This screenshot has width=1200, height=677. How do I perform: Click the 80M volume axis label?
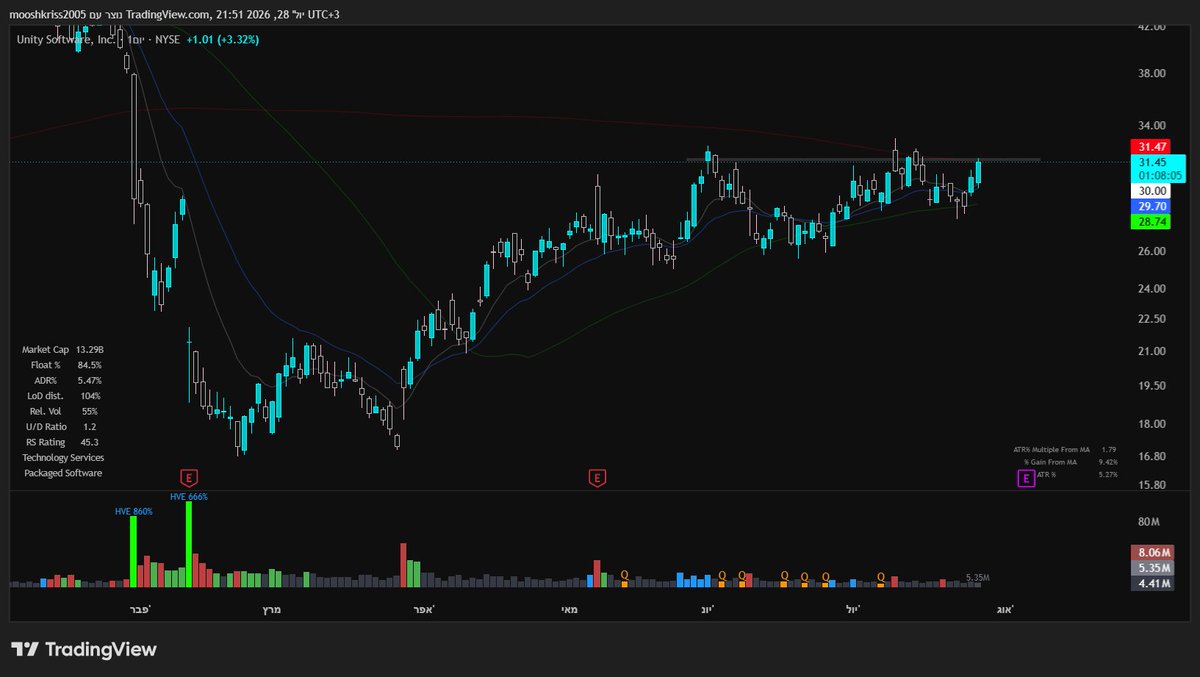tap(1148, 523)
